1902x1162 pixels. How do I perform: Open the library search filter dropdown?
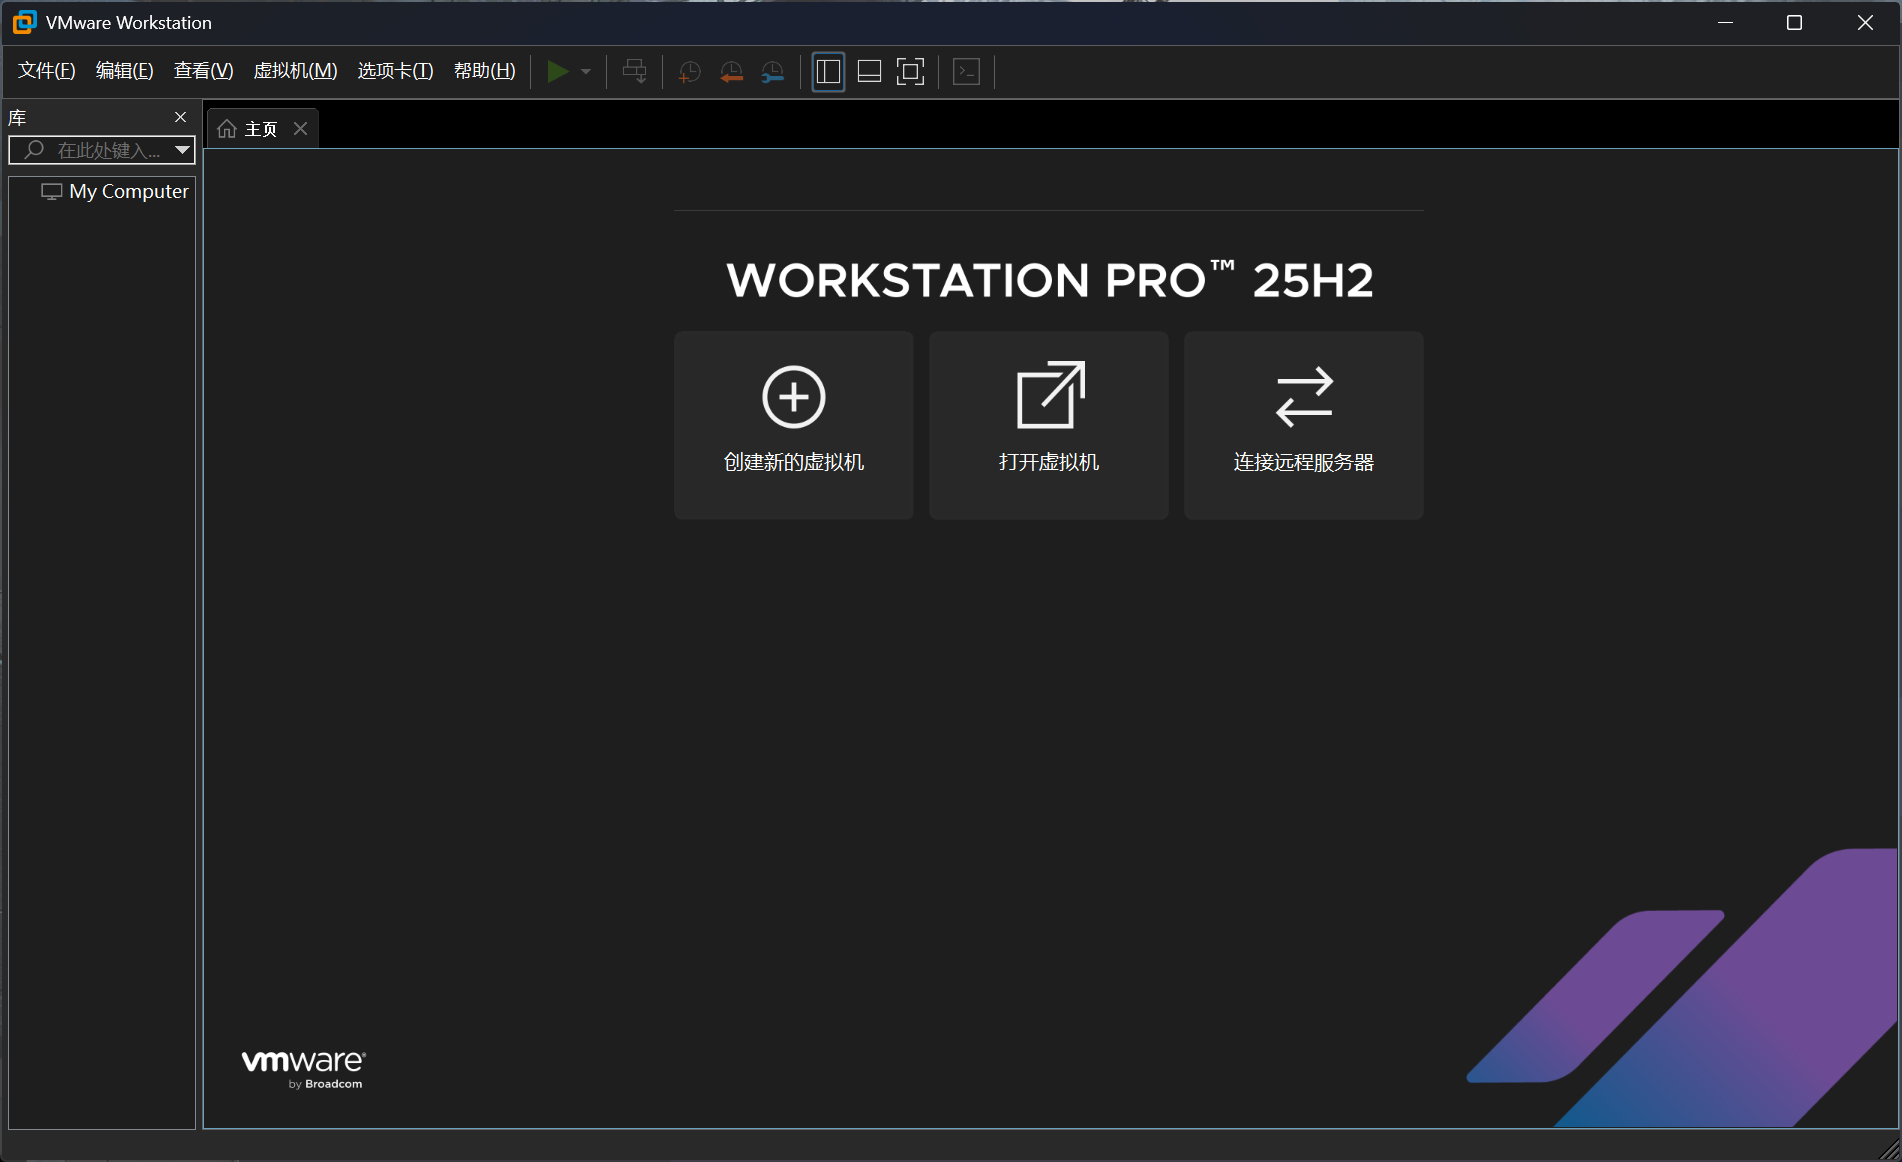coord(182,150)
